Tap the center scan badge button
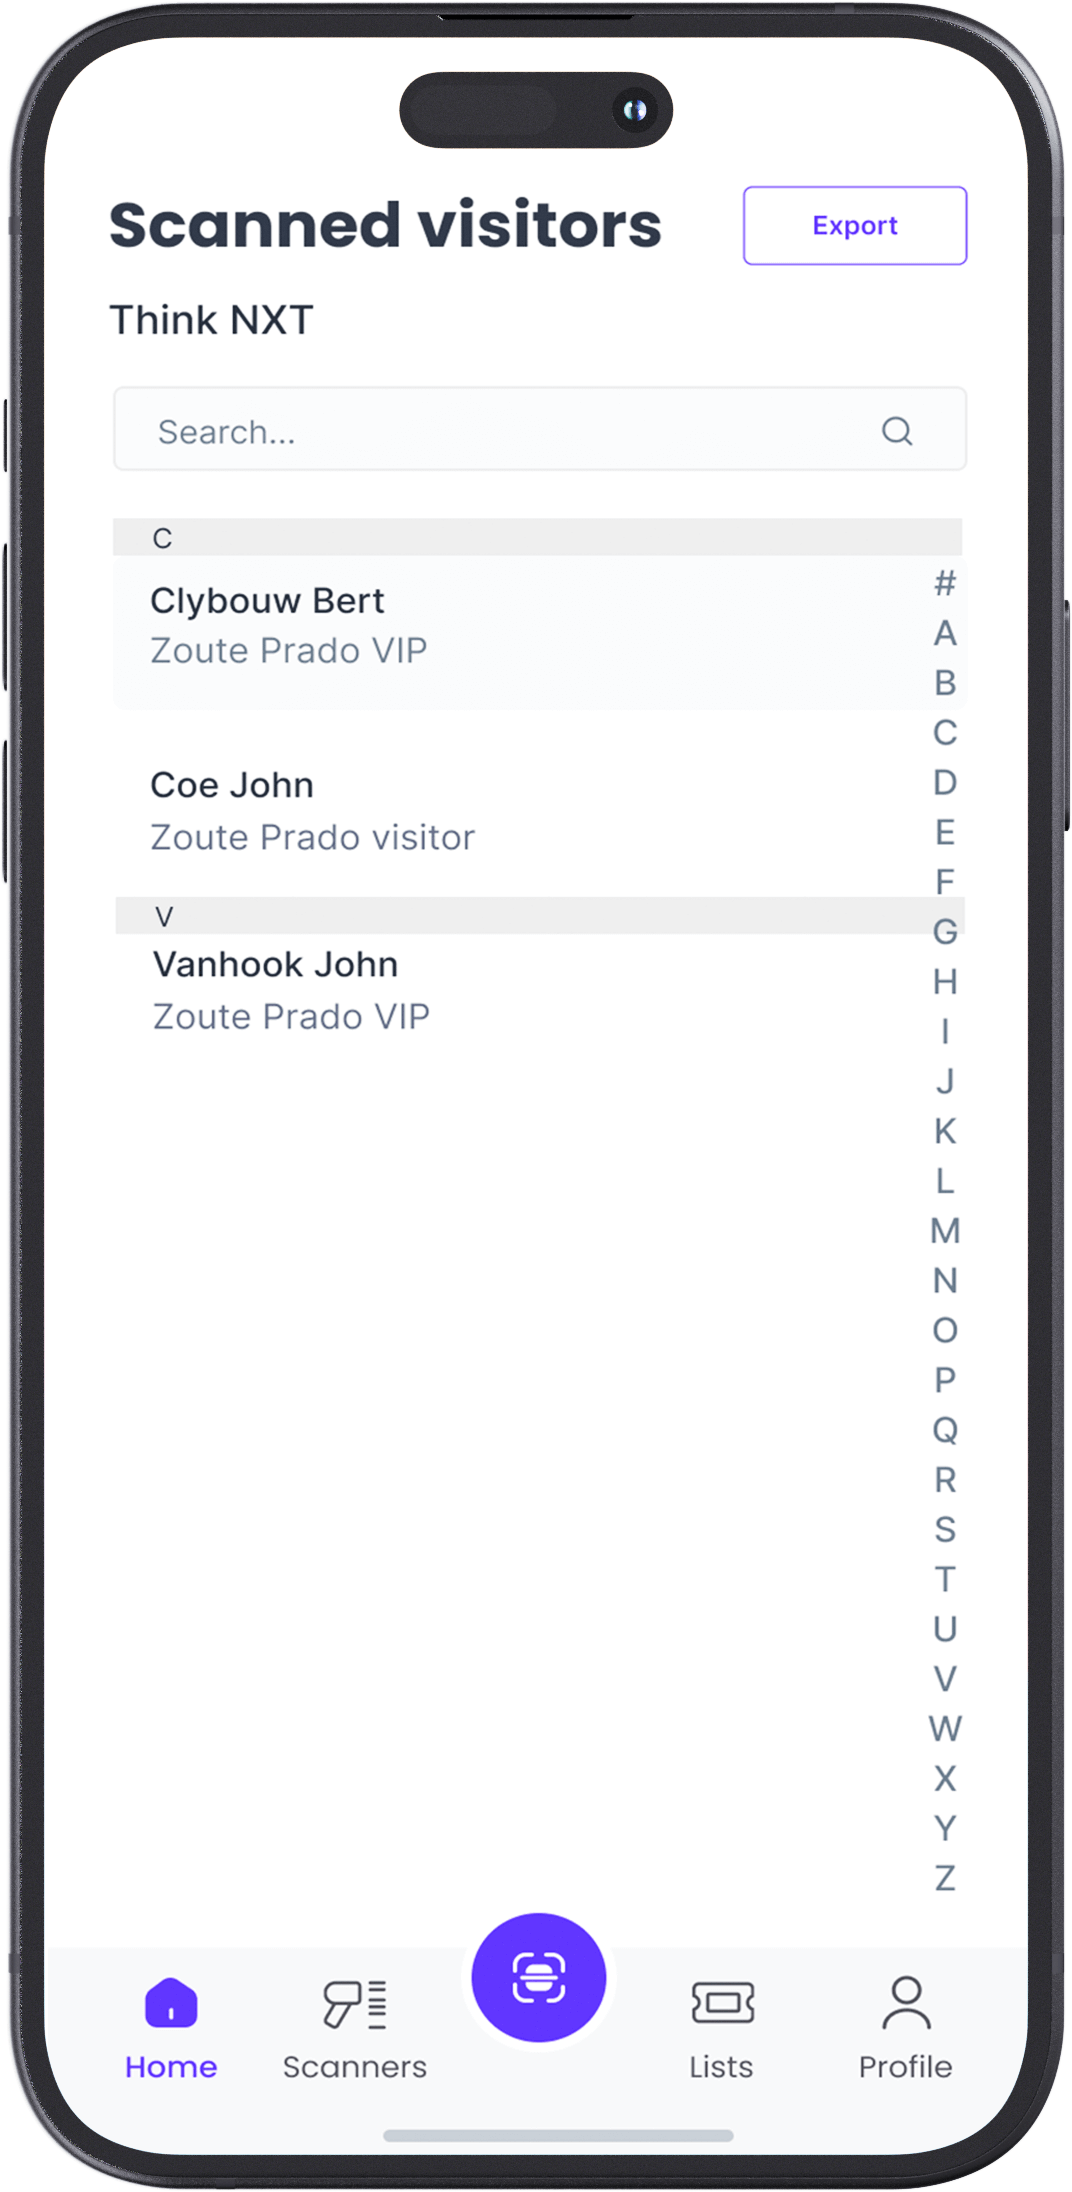This screenshot has width=1072, height=2192. pyautogui.click(x=538, y=1977)
